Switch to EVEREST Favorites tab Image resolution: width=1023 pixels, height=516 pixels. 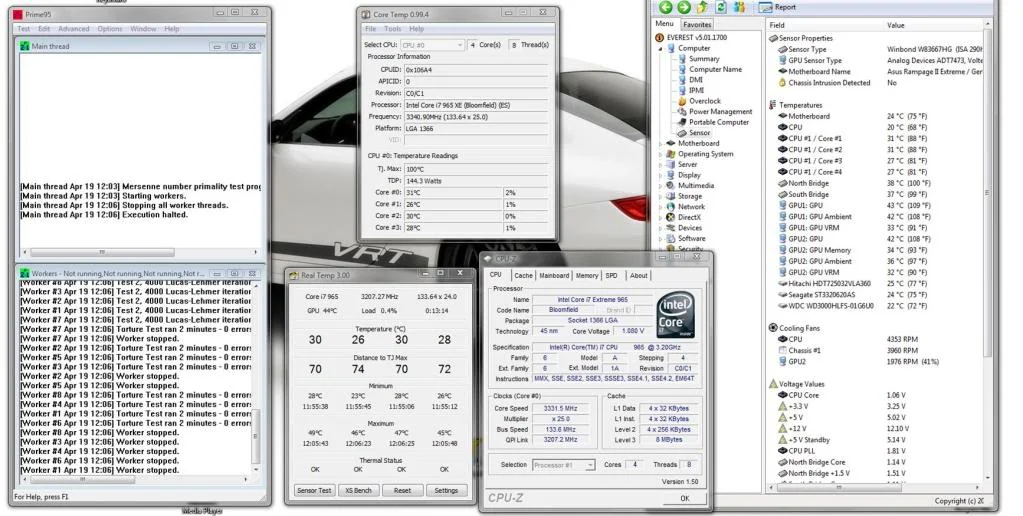click(697, 25)
